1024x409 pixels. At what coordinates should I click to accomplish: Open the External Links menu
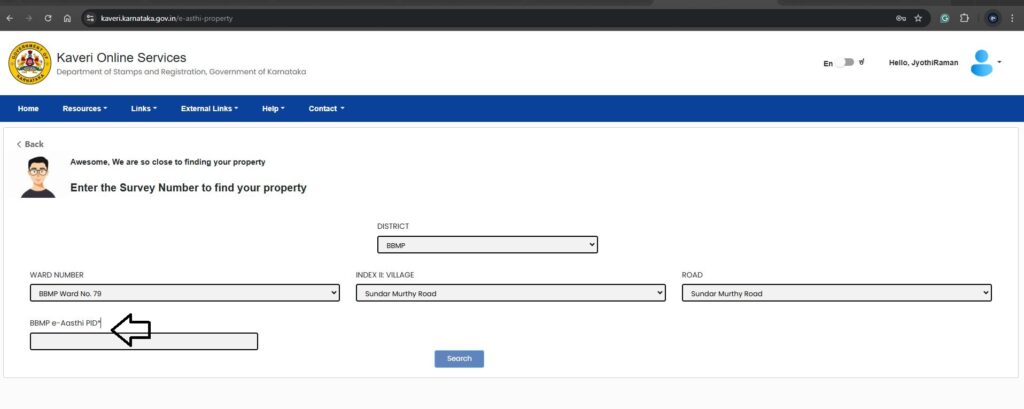(x=209, y=108)
